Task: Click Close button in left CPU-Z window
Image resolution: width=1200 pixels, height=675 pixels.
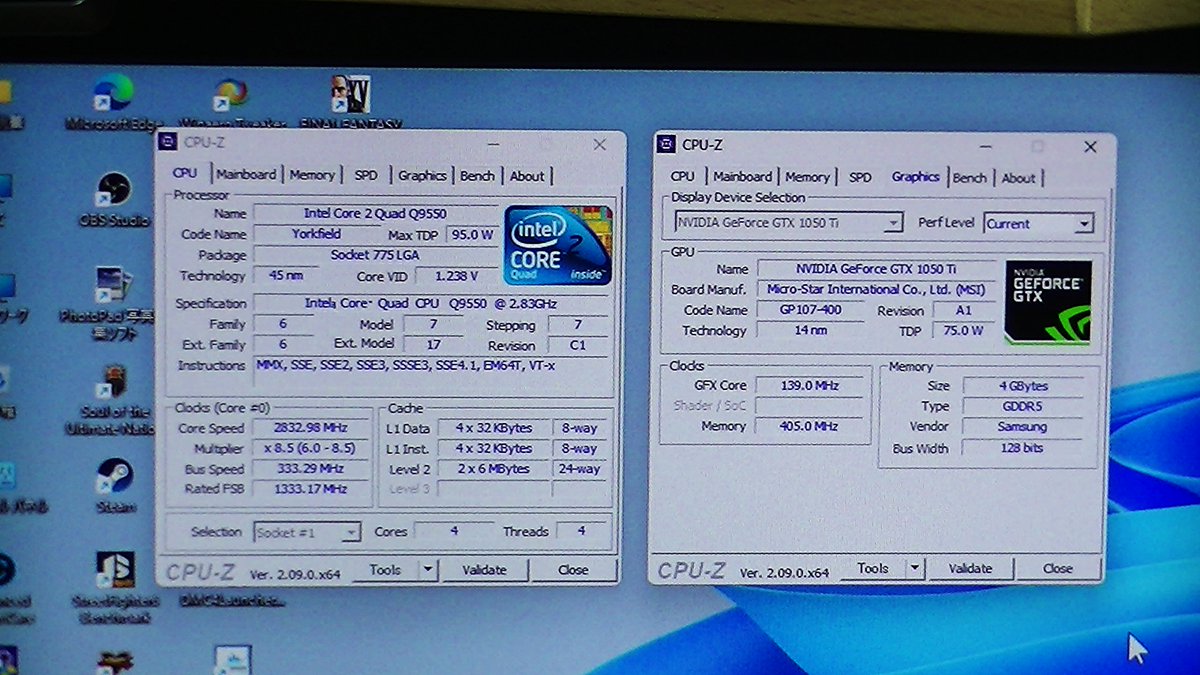Action: 573,569
